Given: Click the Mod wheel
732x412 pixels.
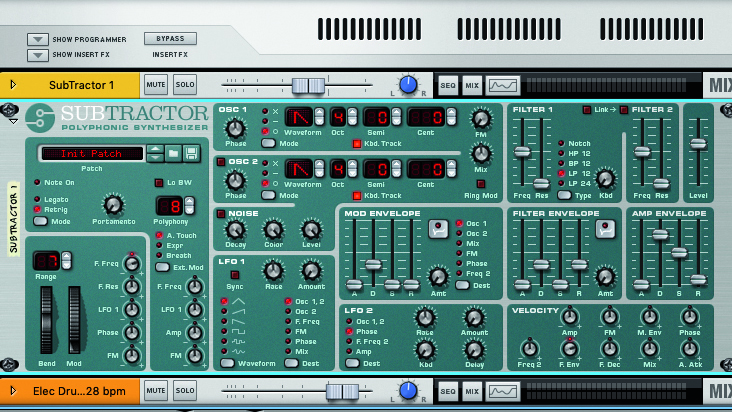Looking at the screenshot, I should click(74, 321).
